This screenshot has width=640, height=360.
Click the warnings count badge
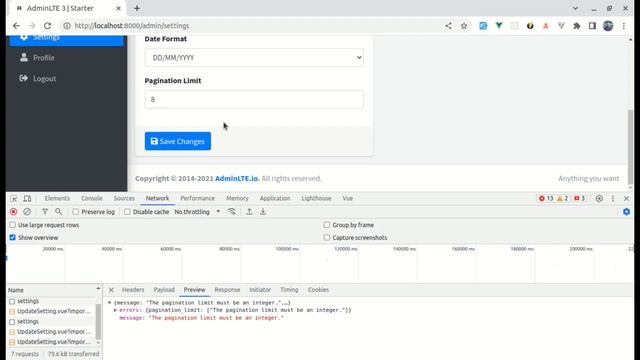coord(562,198)
